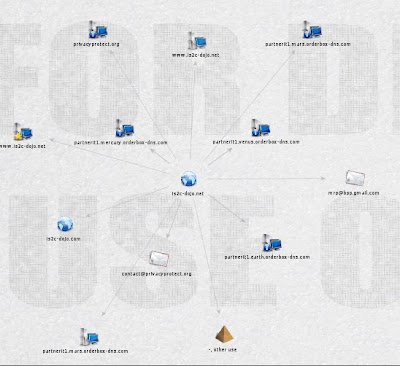This screenshot has height=366, width=400.
Task: Select the partnerit1.earth.orderbox-dns.com server icon
Action: 272,243
